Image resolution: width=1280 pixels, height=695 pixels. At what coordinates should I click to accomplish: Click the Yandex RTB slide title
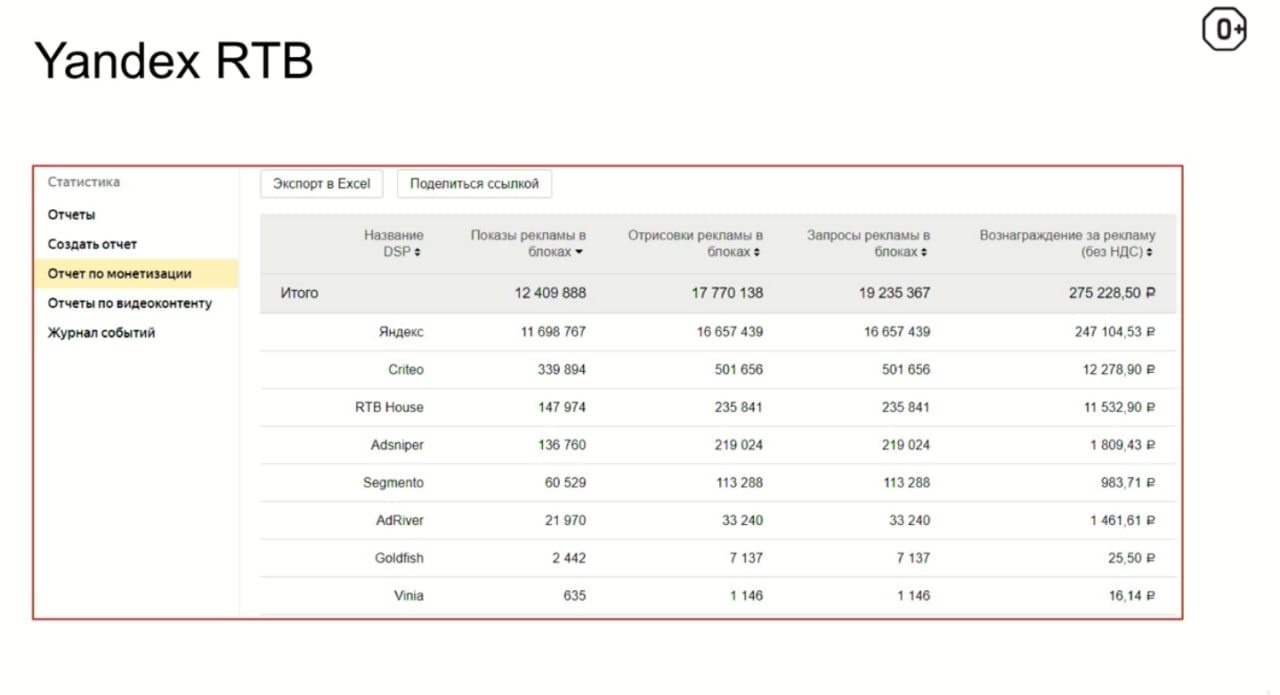tap(174, 61)
